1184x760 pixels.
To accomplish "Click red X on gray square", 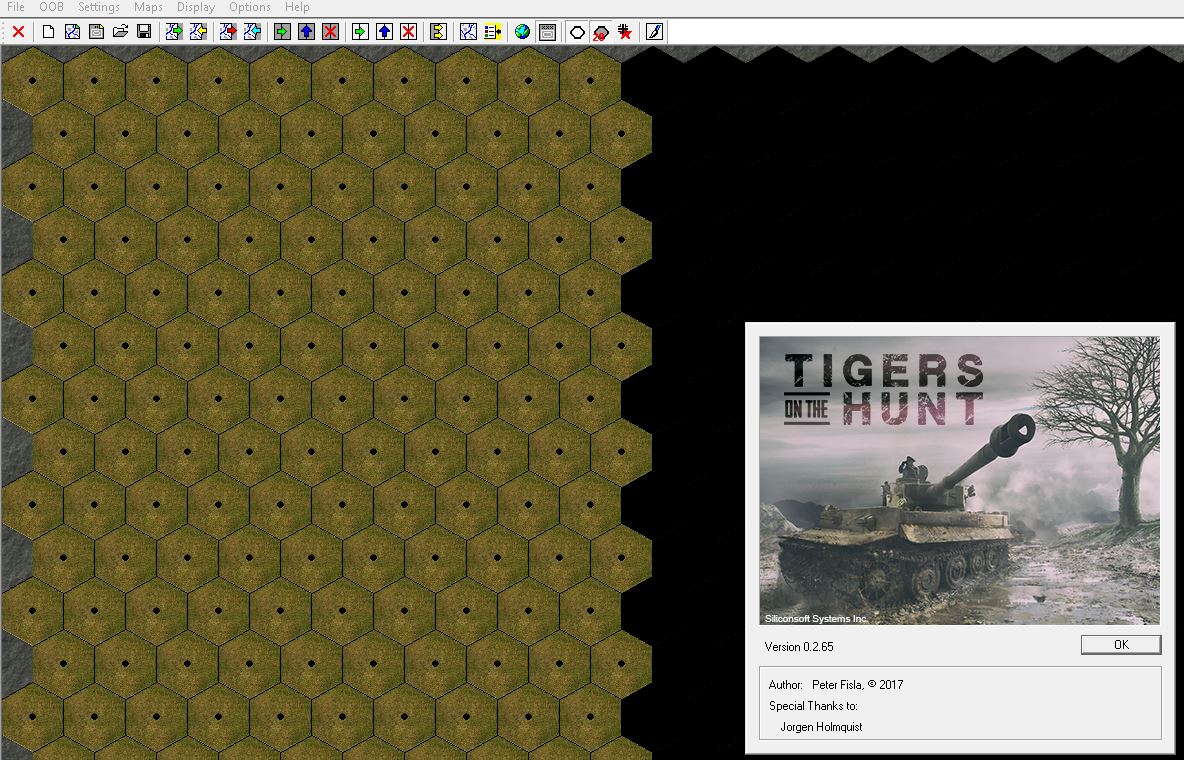I will [x=330, y=32].
